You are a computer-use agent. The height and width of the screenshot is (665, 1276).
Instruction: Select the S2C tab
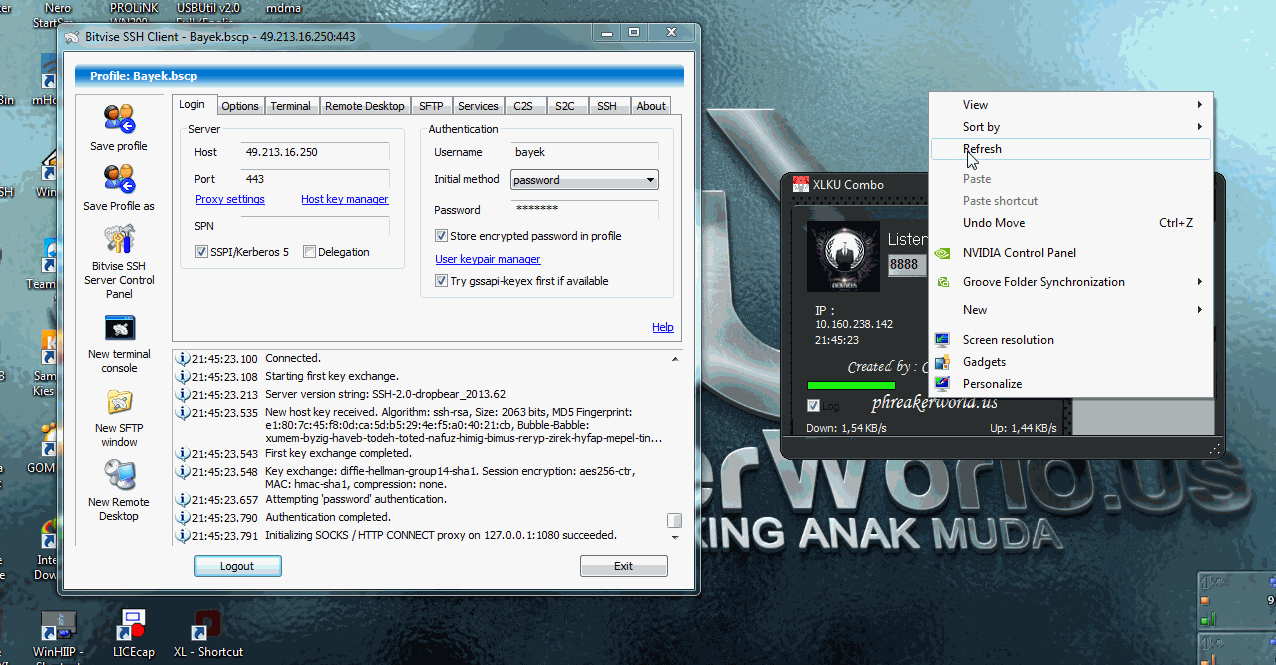point(565,106)
